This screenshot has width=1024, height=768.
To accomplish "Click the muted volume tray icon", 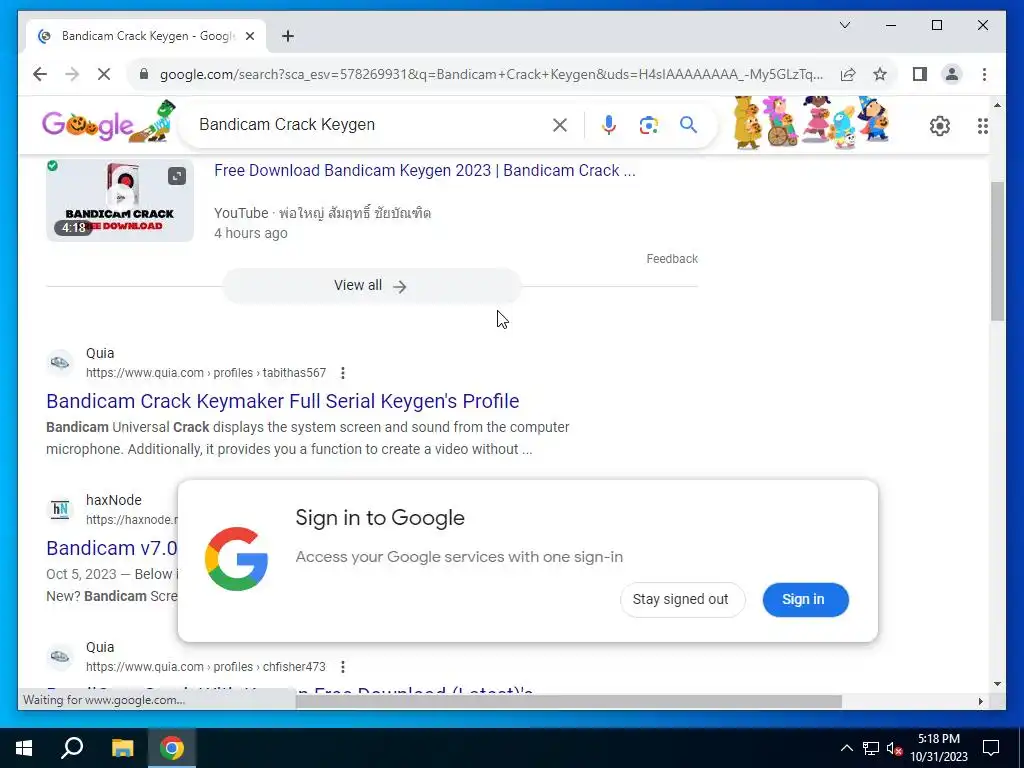I will [894, 748].
